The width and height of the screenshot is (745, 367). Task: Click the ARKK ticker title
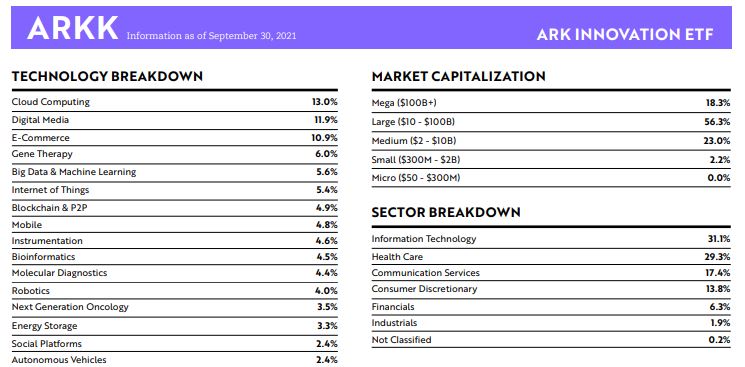73,28
